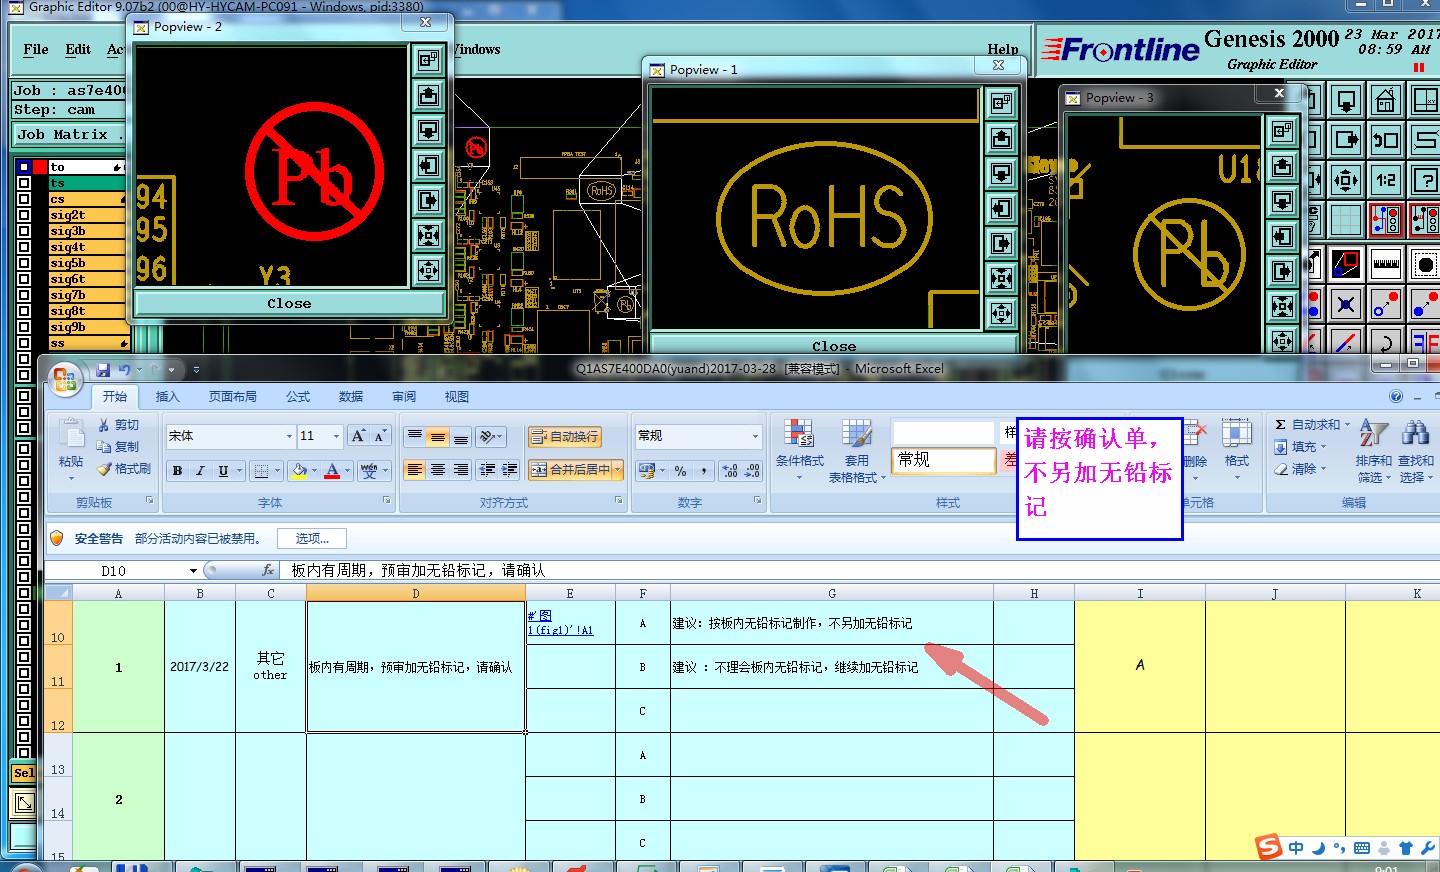This screenshot has width=1440, height=872.
Task: Toggle display checkbox for layer 'sig7b'
Action: point(24,295)
